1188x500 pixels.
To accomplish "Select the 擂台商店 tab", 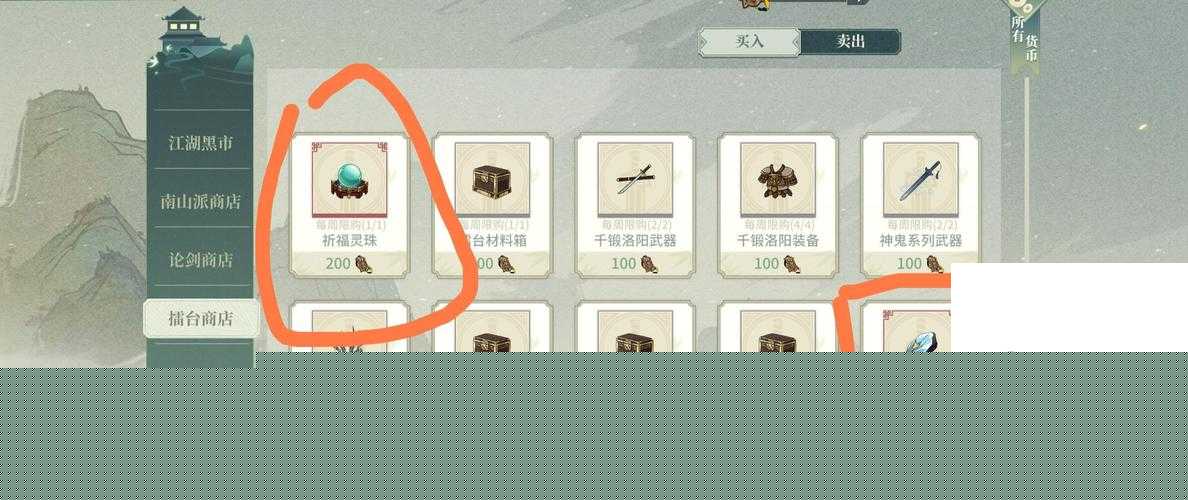I will click(x=201, y=318).
